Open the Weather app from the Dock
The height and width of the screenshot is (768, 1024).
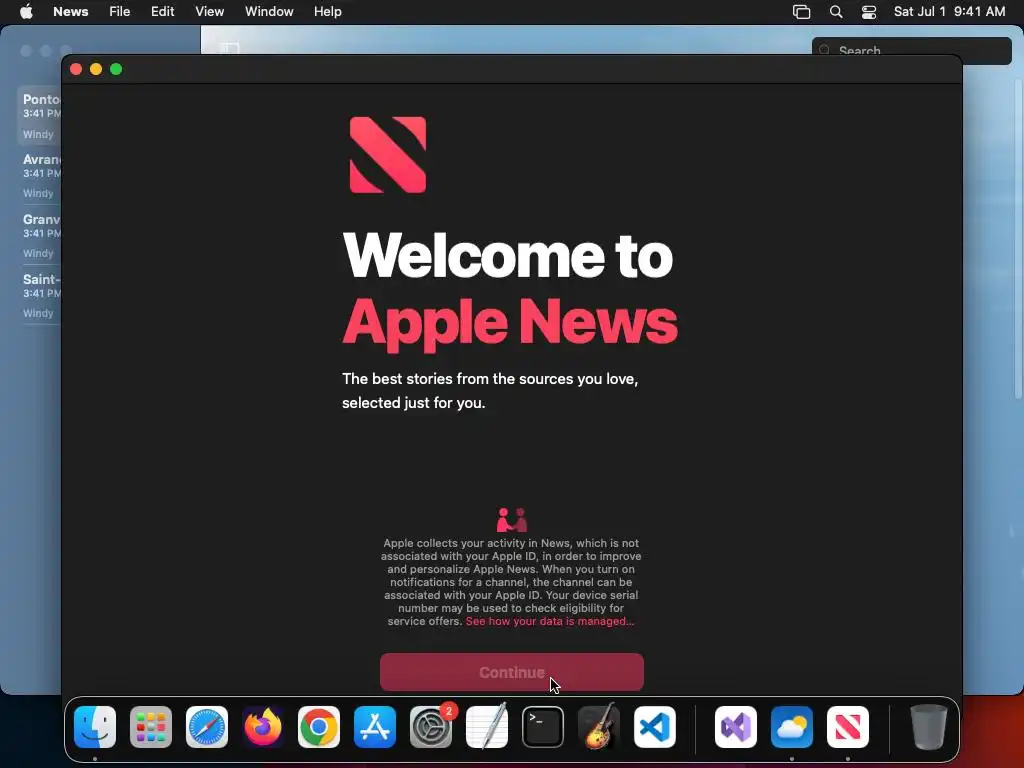coord(792,727)
